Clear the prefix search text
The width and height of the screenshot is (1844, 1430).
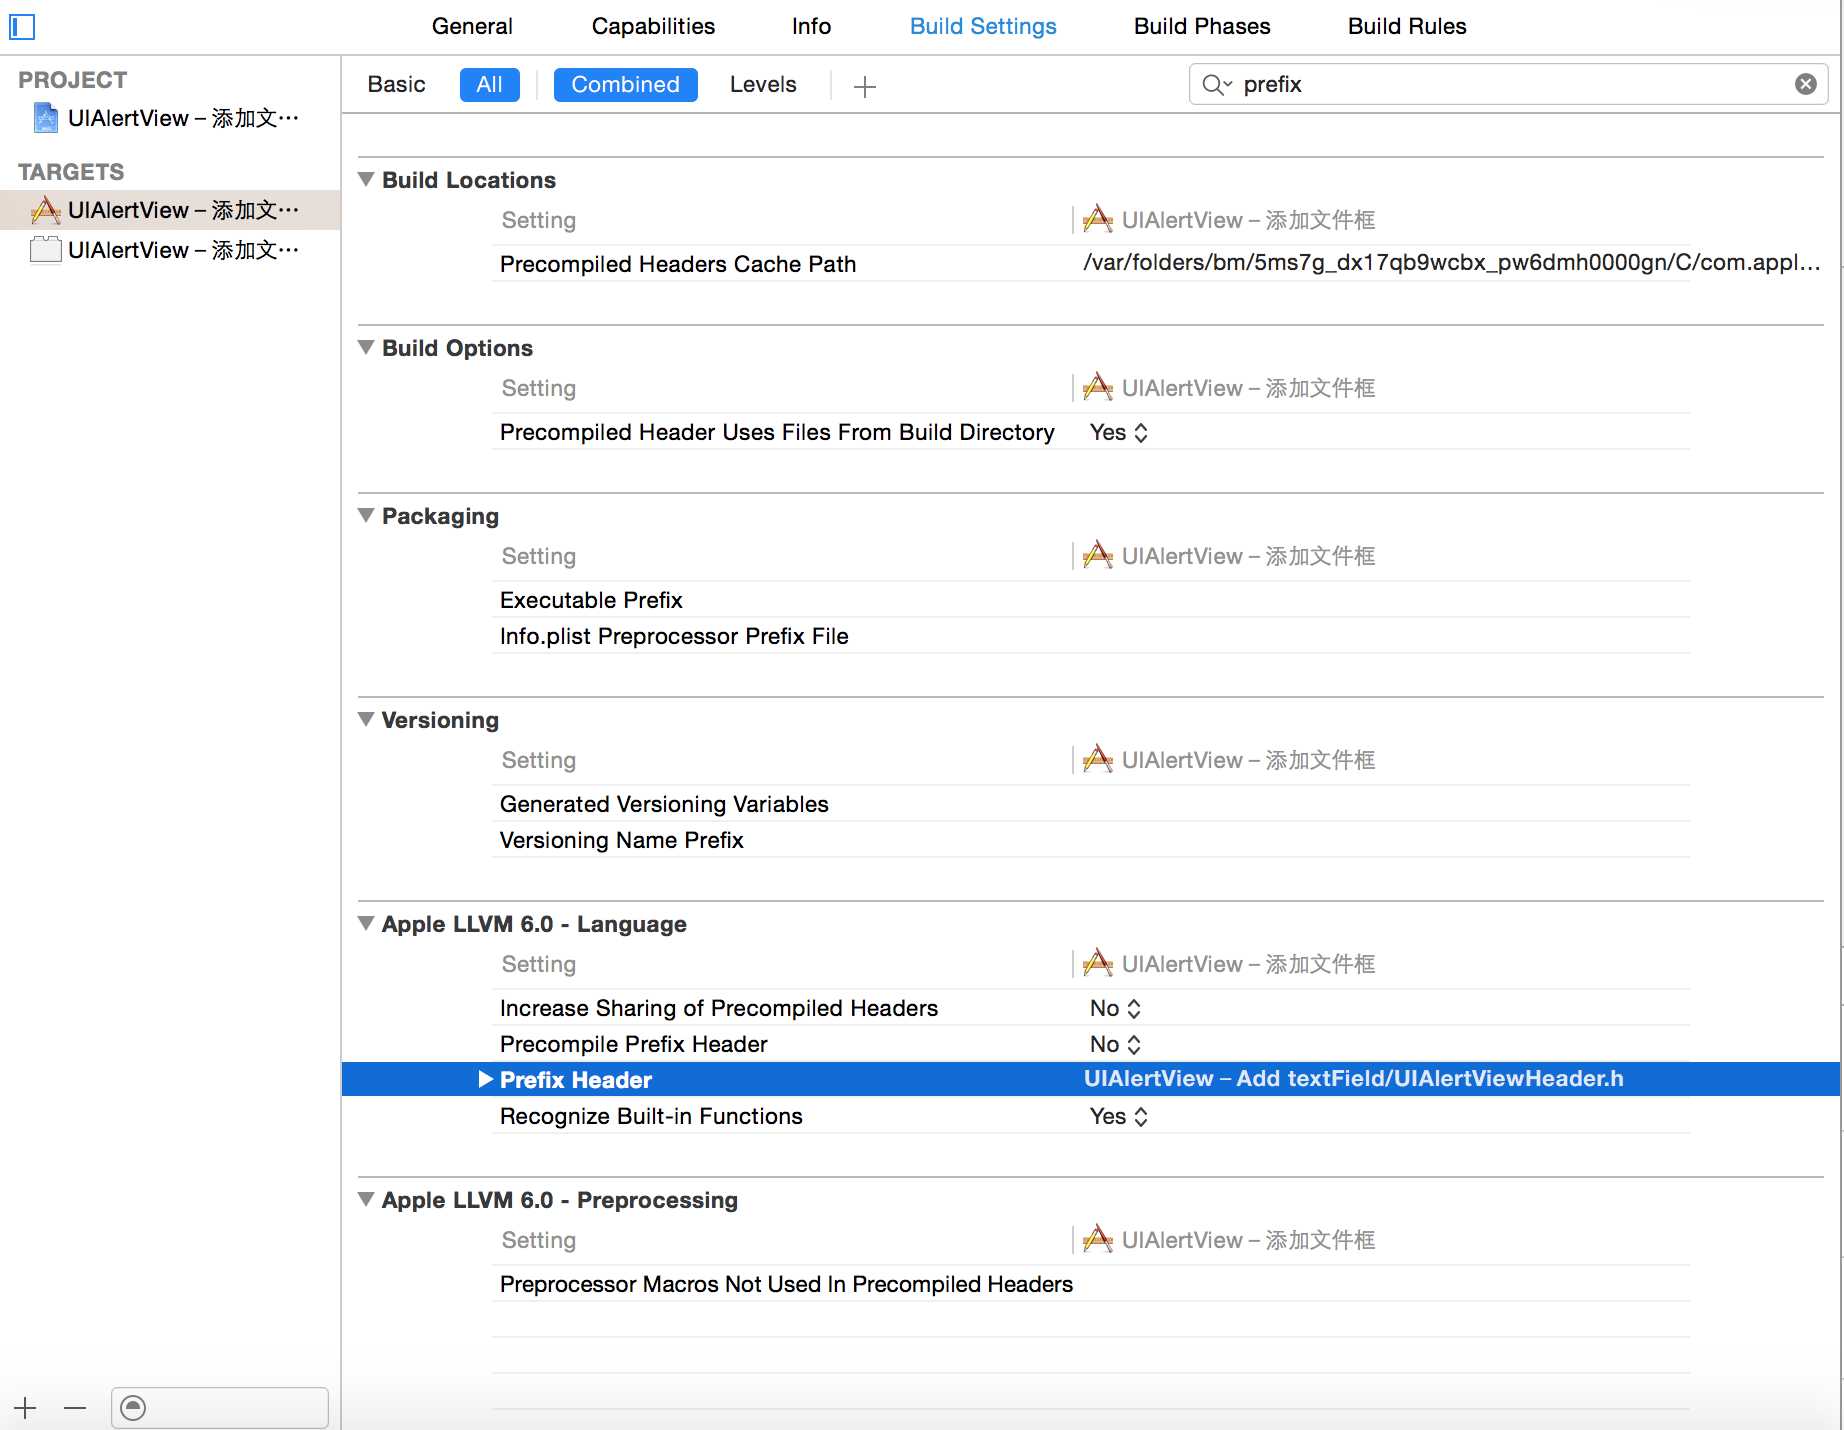click(1805, 84)
